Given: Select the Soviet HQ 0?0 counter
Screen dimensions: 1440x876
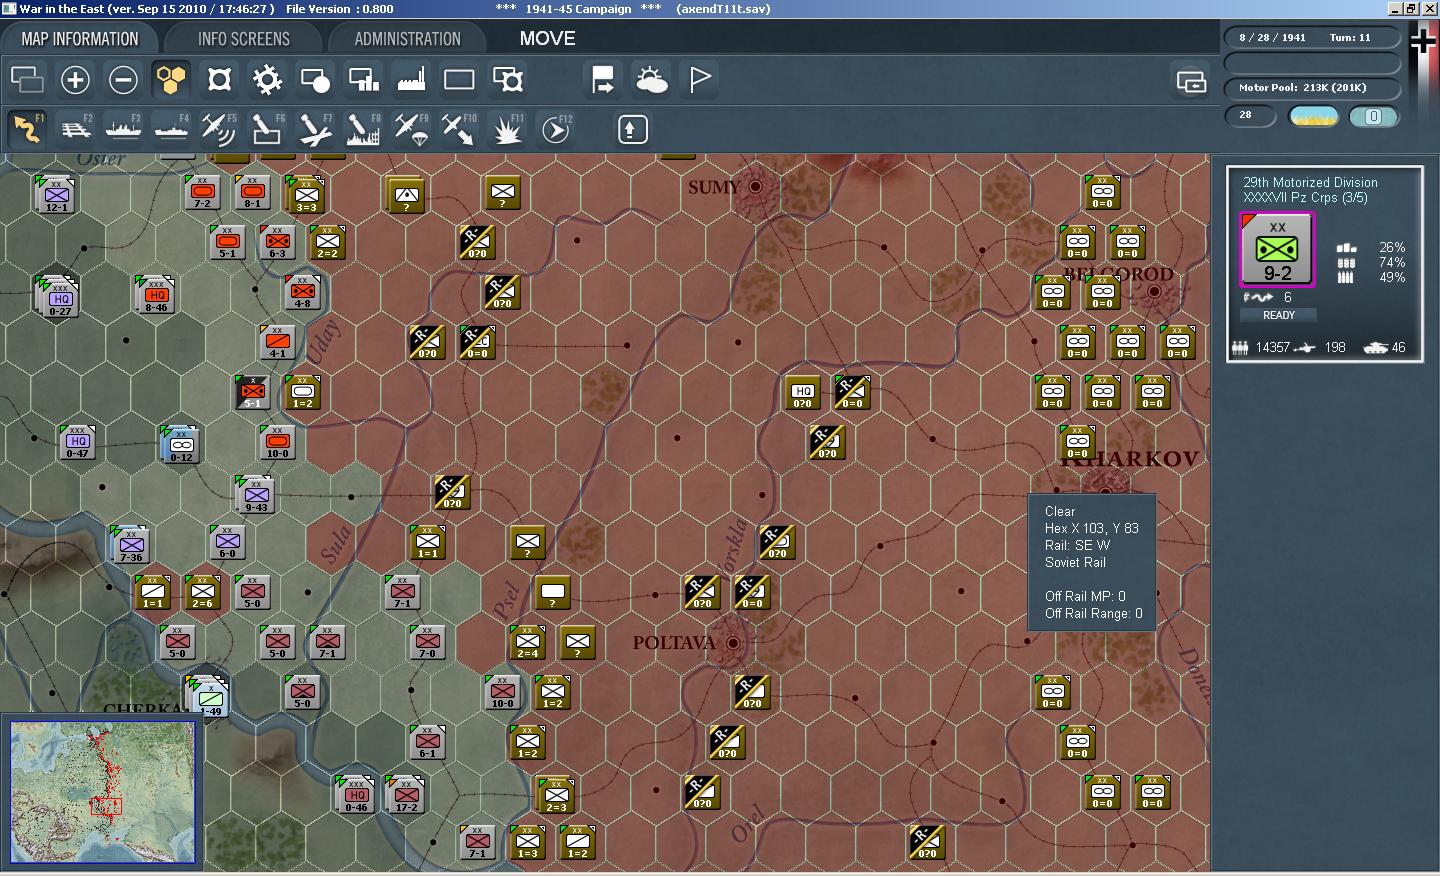Looking at the screenshot, I should pyautogui.click(x=802, y=392).
